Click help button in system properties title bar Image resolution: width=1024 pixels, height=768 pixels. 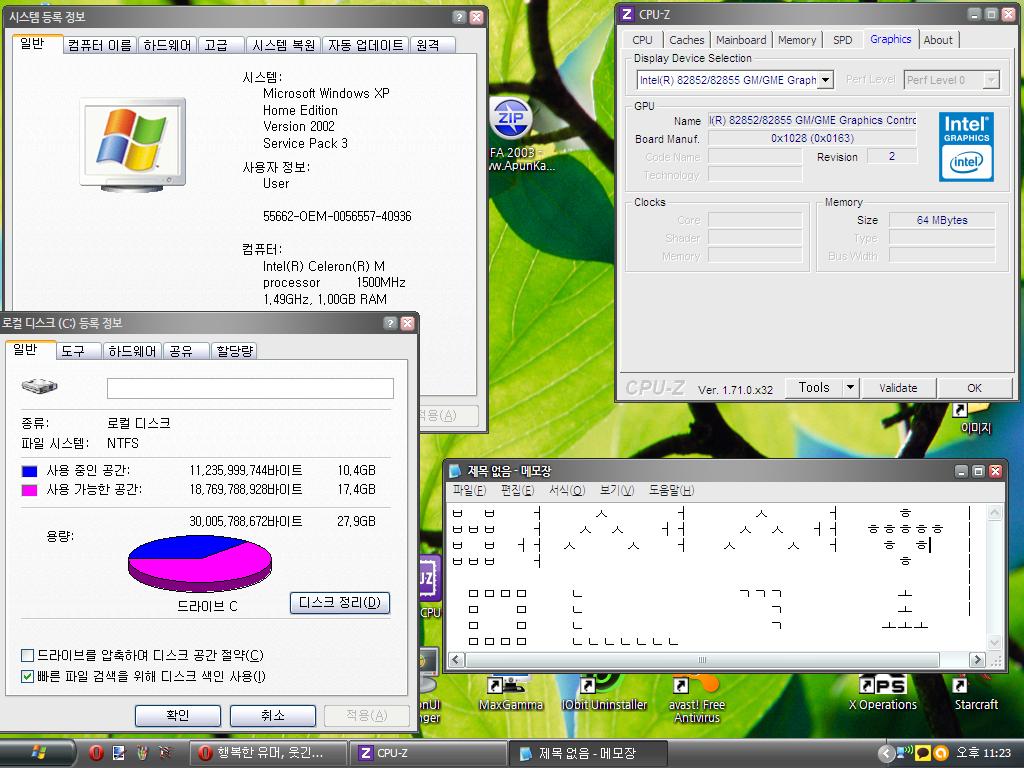[459, 17]
